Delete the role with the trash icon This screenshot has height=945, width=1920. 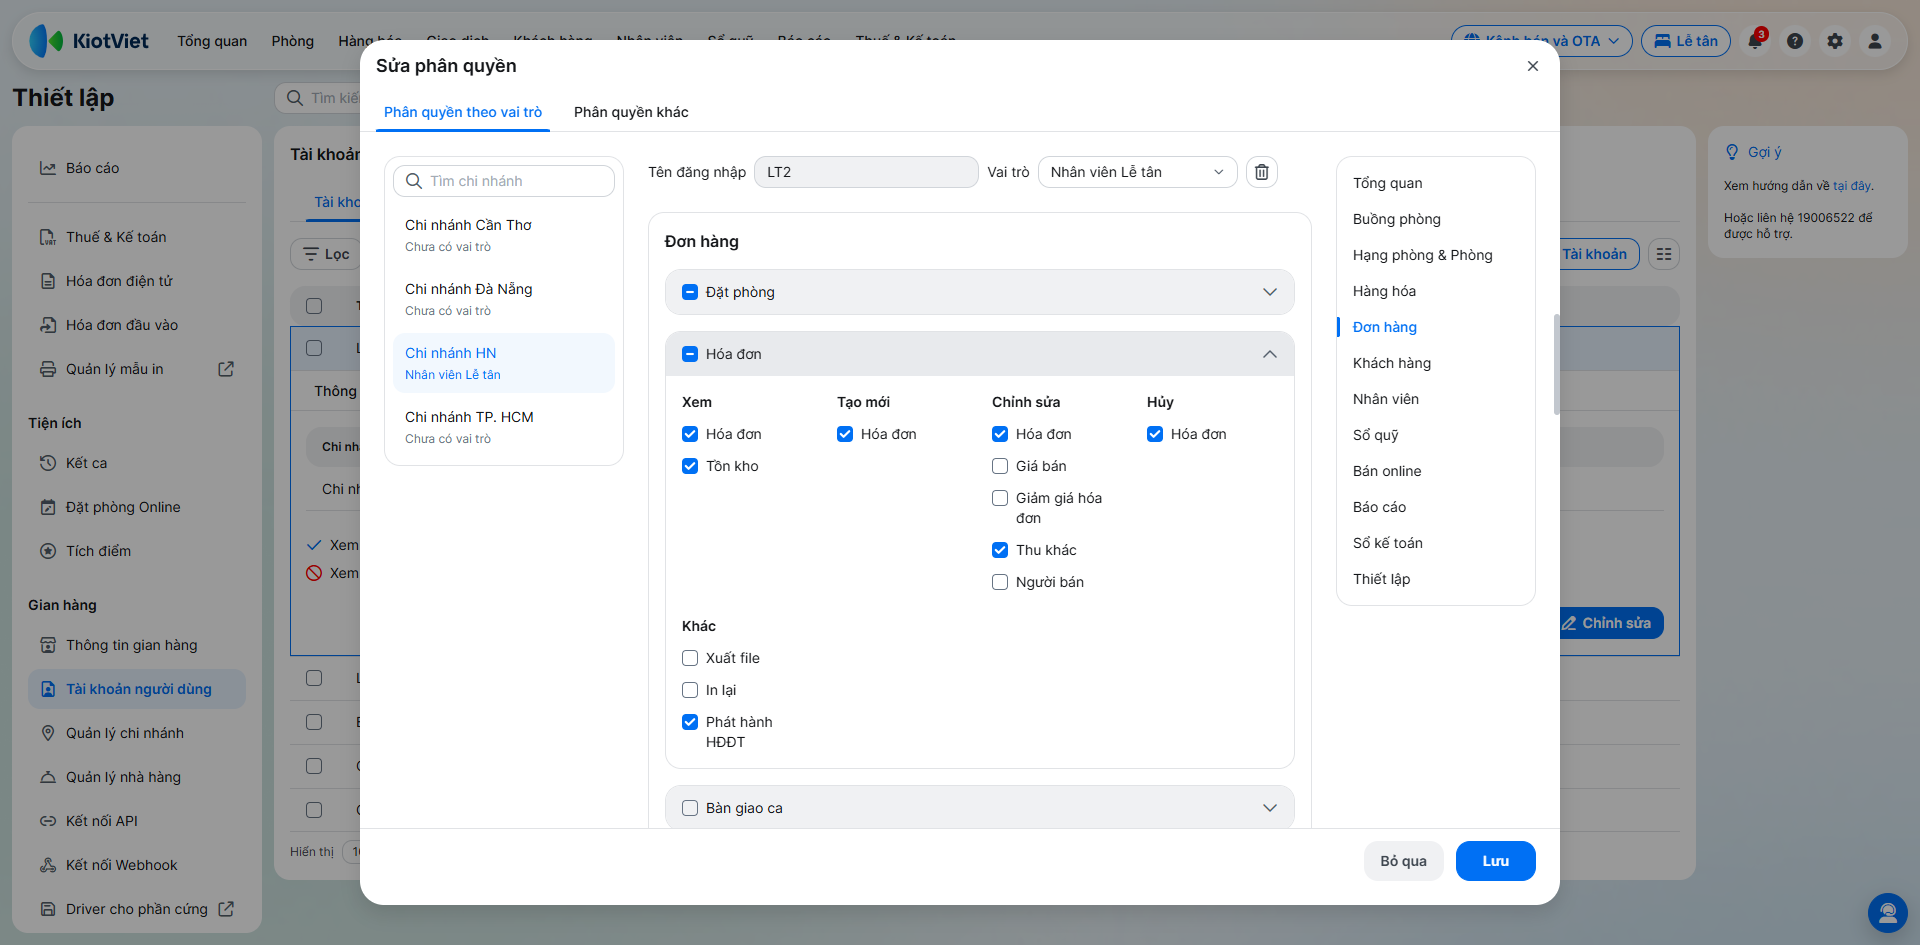[1262, 172]
